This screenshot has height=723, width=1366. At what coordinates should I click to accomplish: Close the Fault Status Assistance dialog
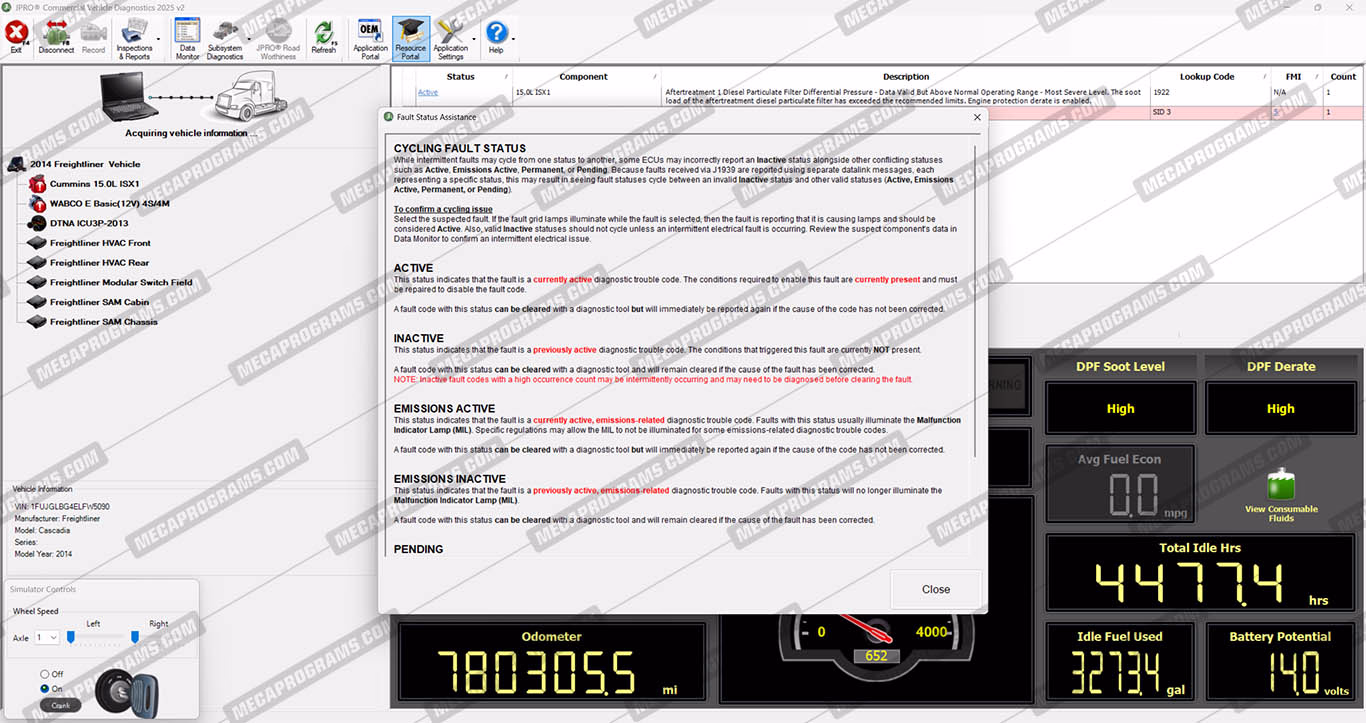click(x=936, y=589)
